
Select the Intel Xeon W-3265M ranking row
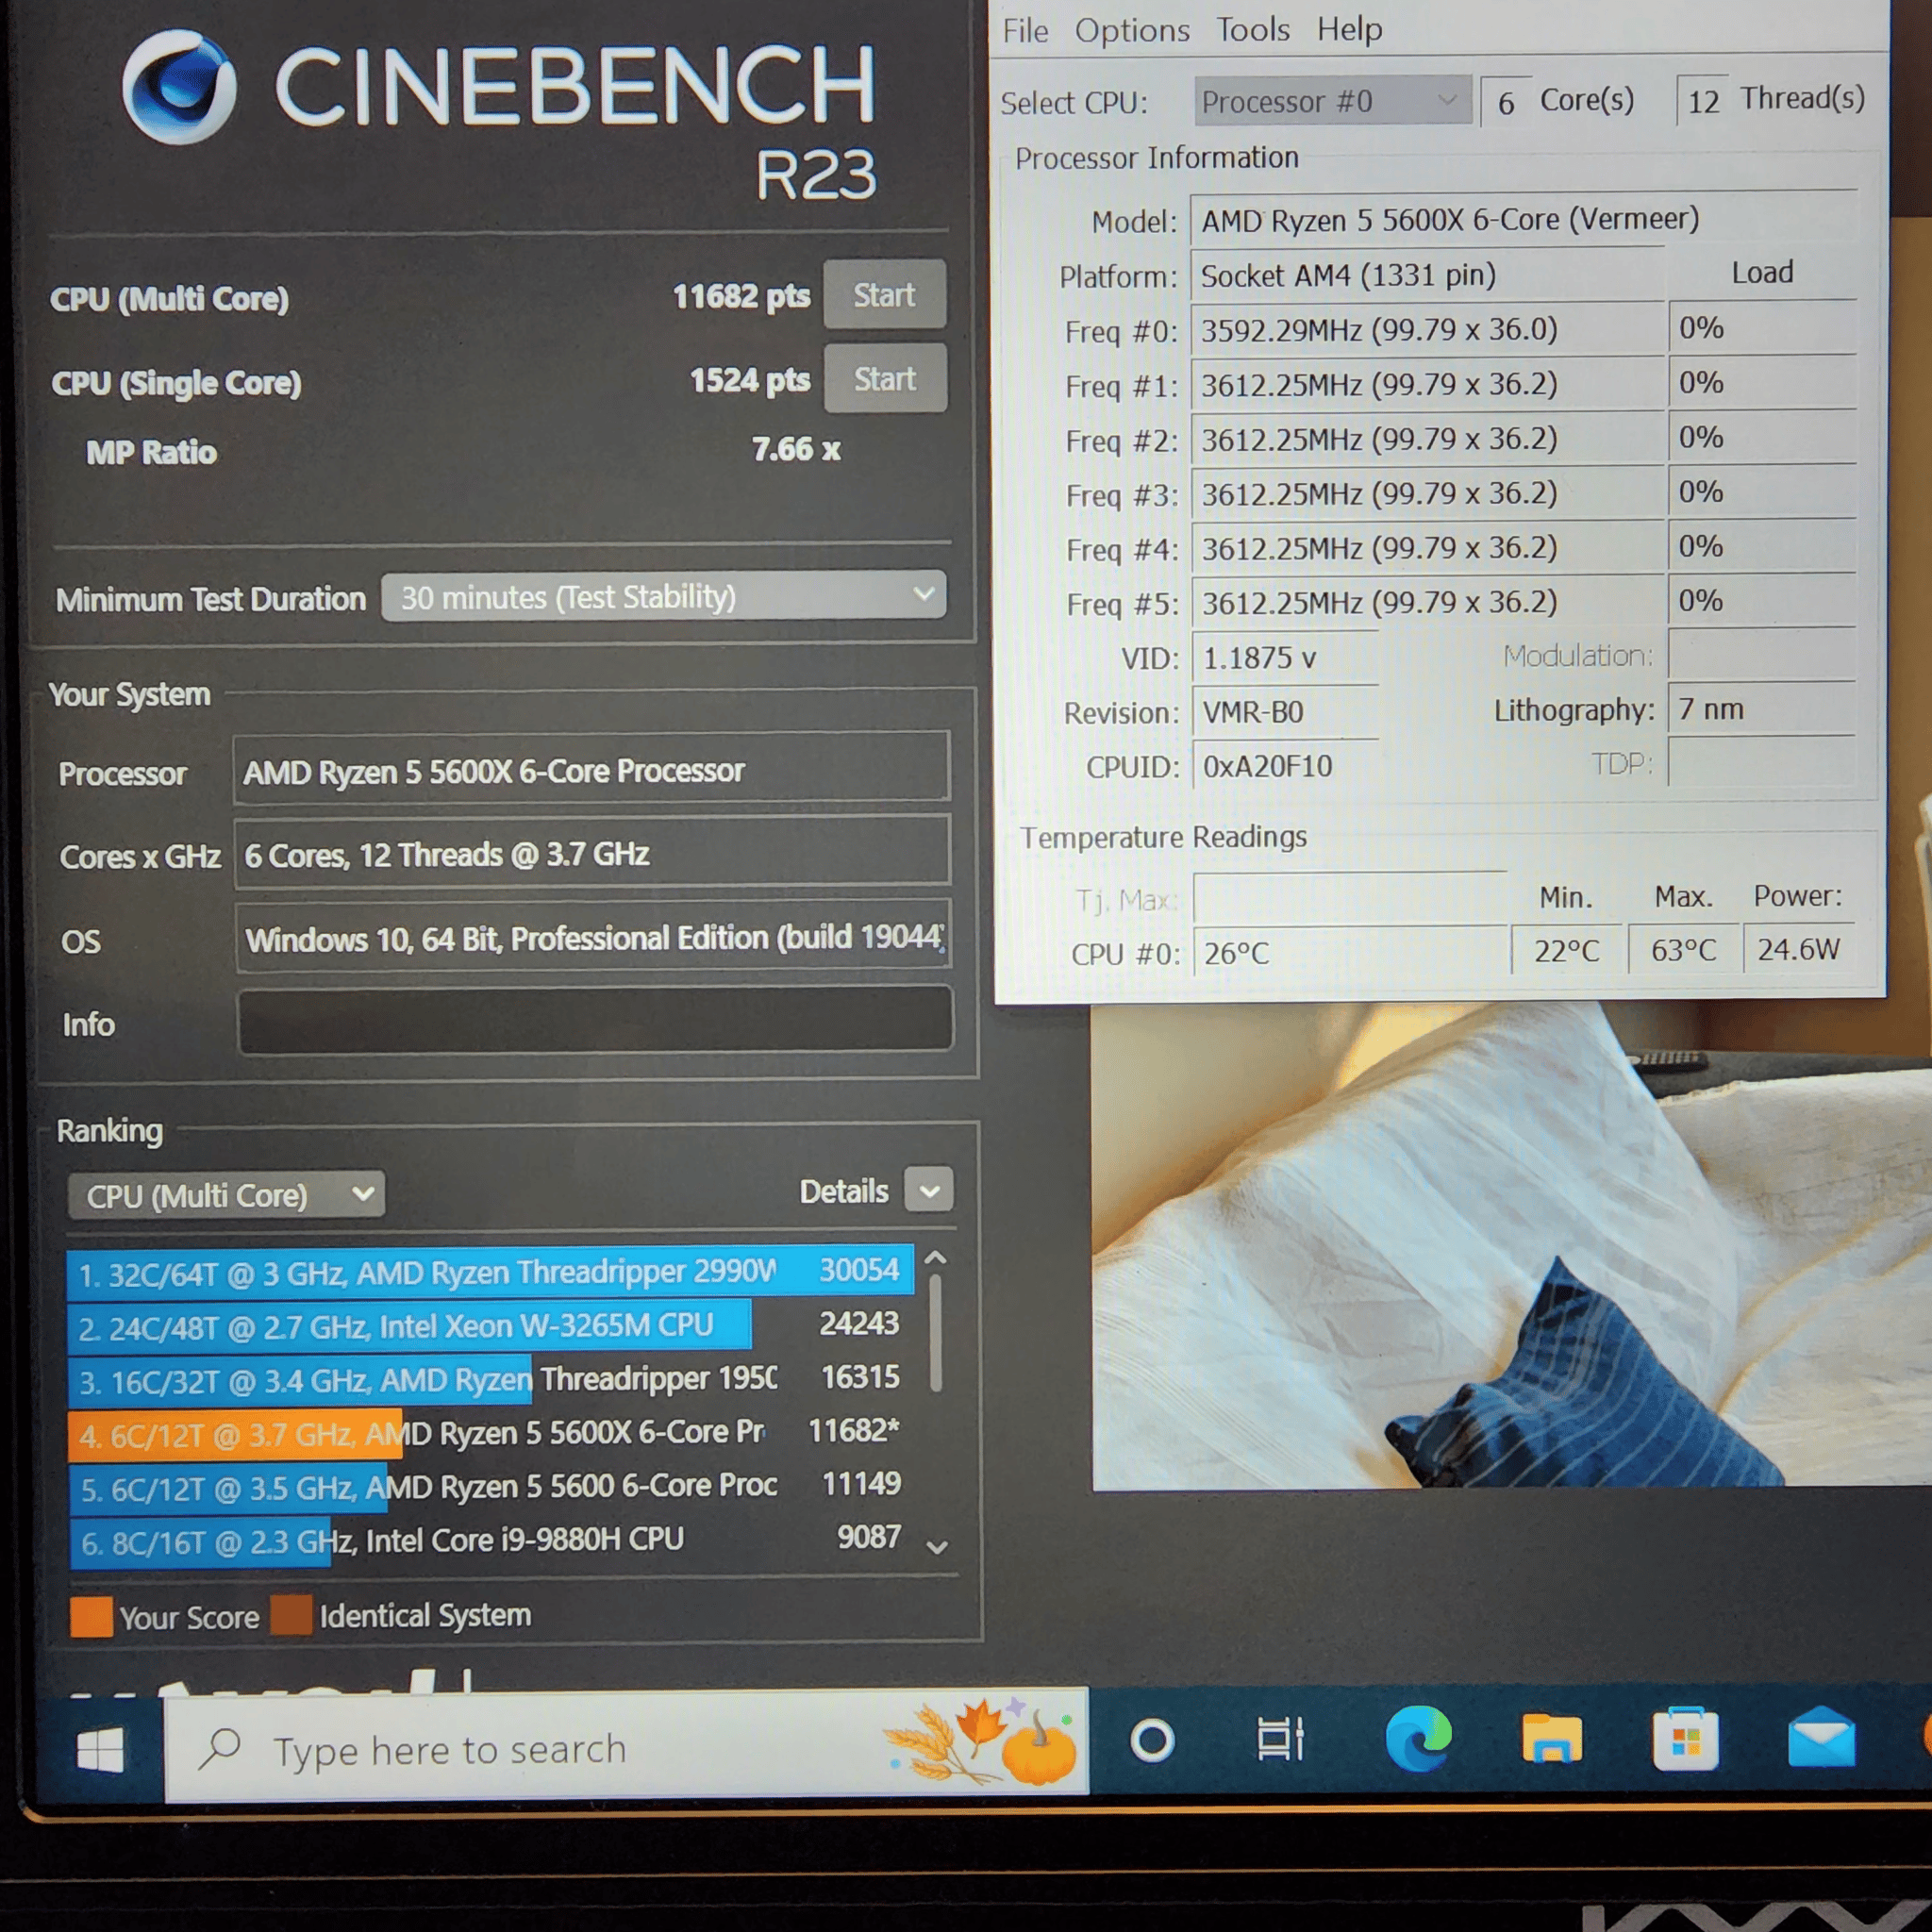tap(489, 1326)
